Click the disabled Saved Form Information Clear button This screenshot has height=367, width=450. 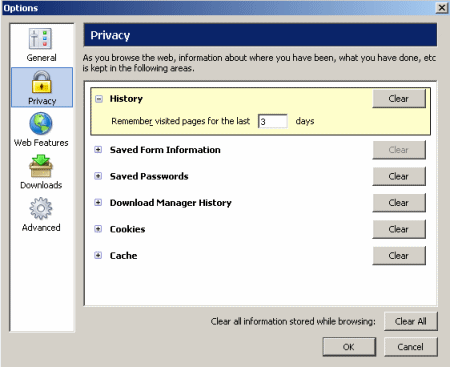point(399,150)
